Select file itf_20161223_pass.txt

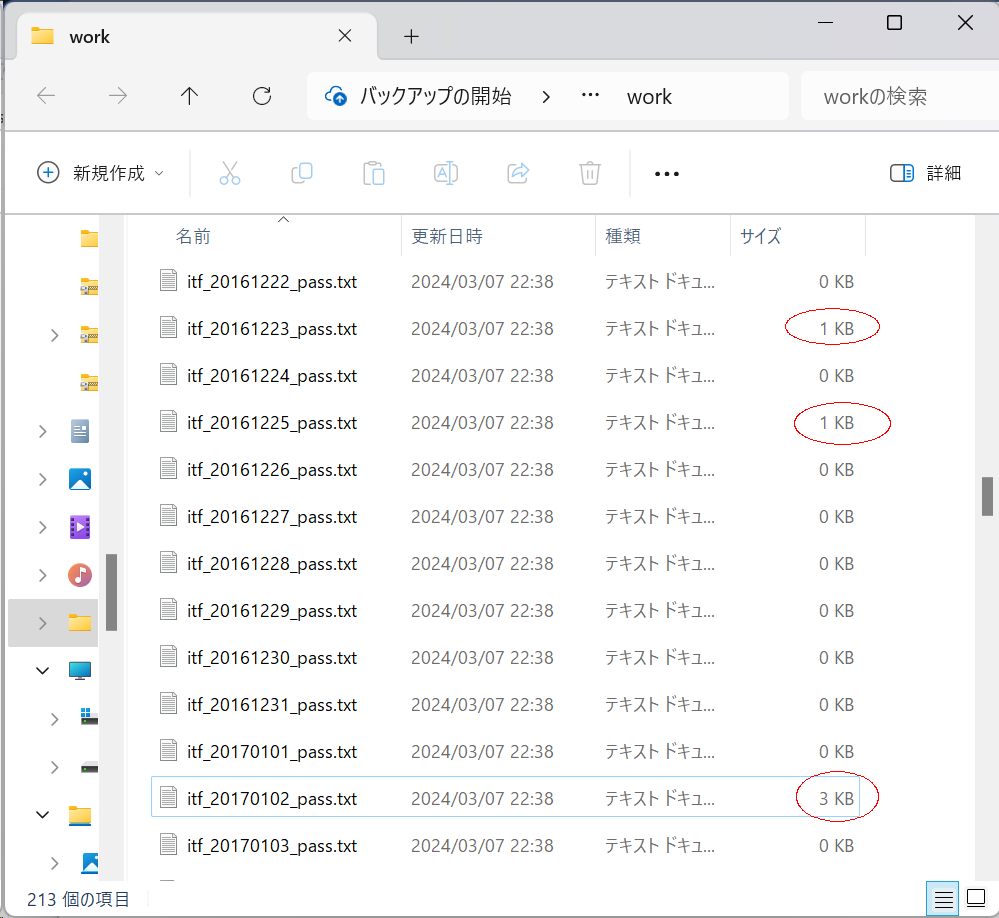coord(506,329)
